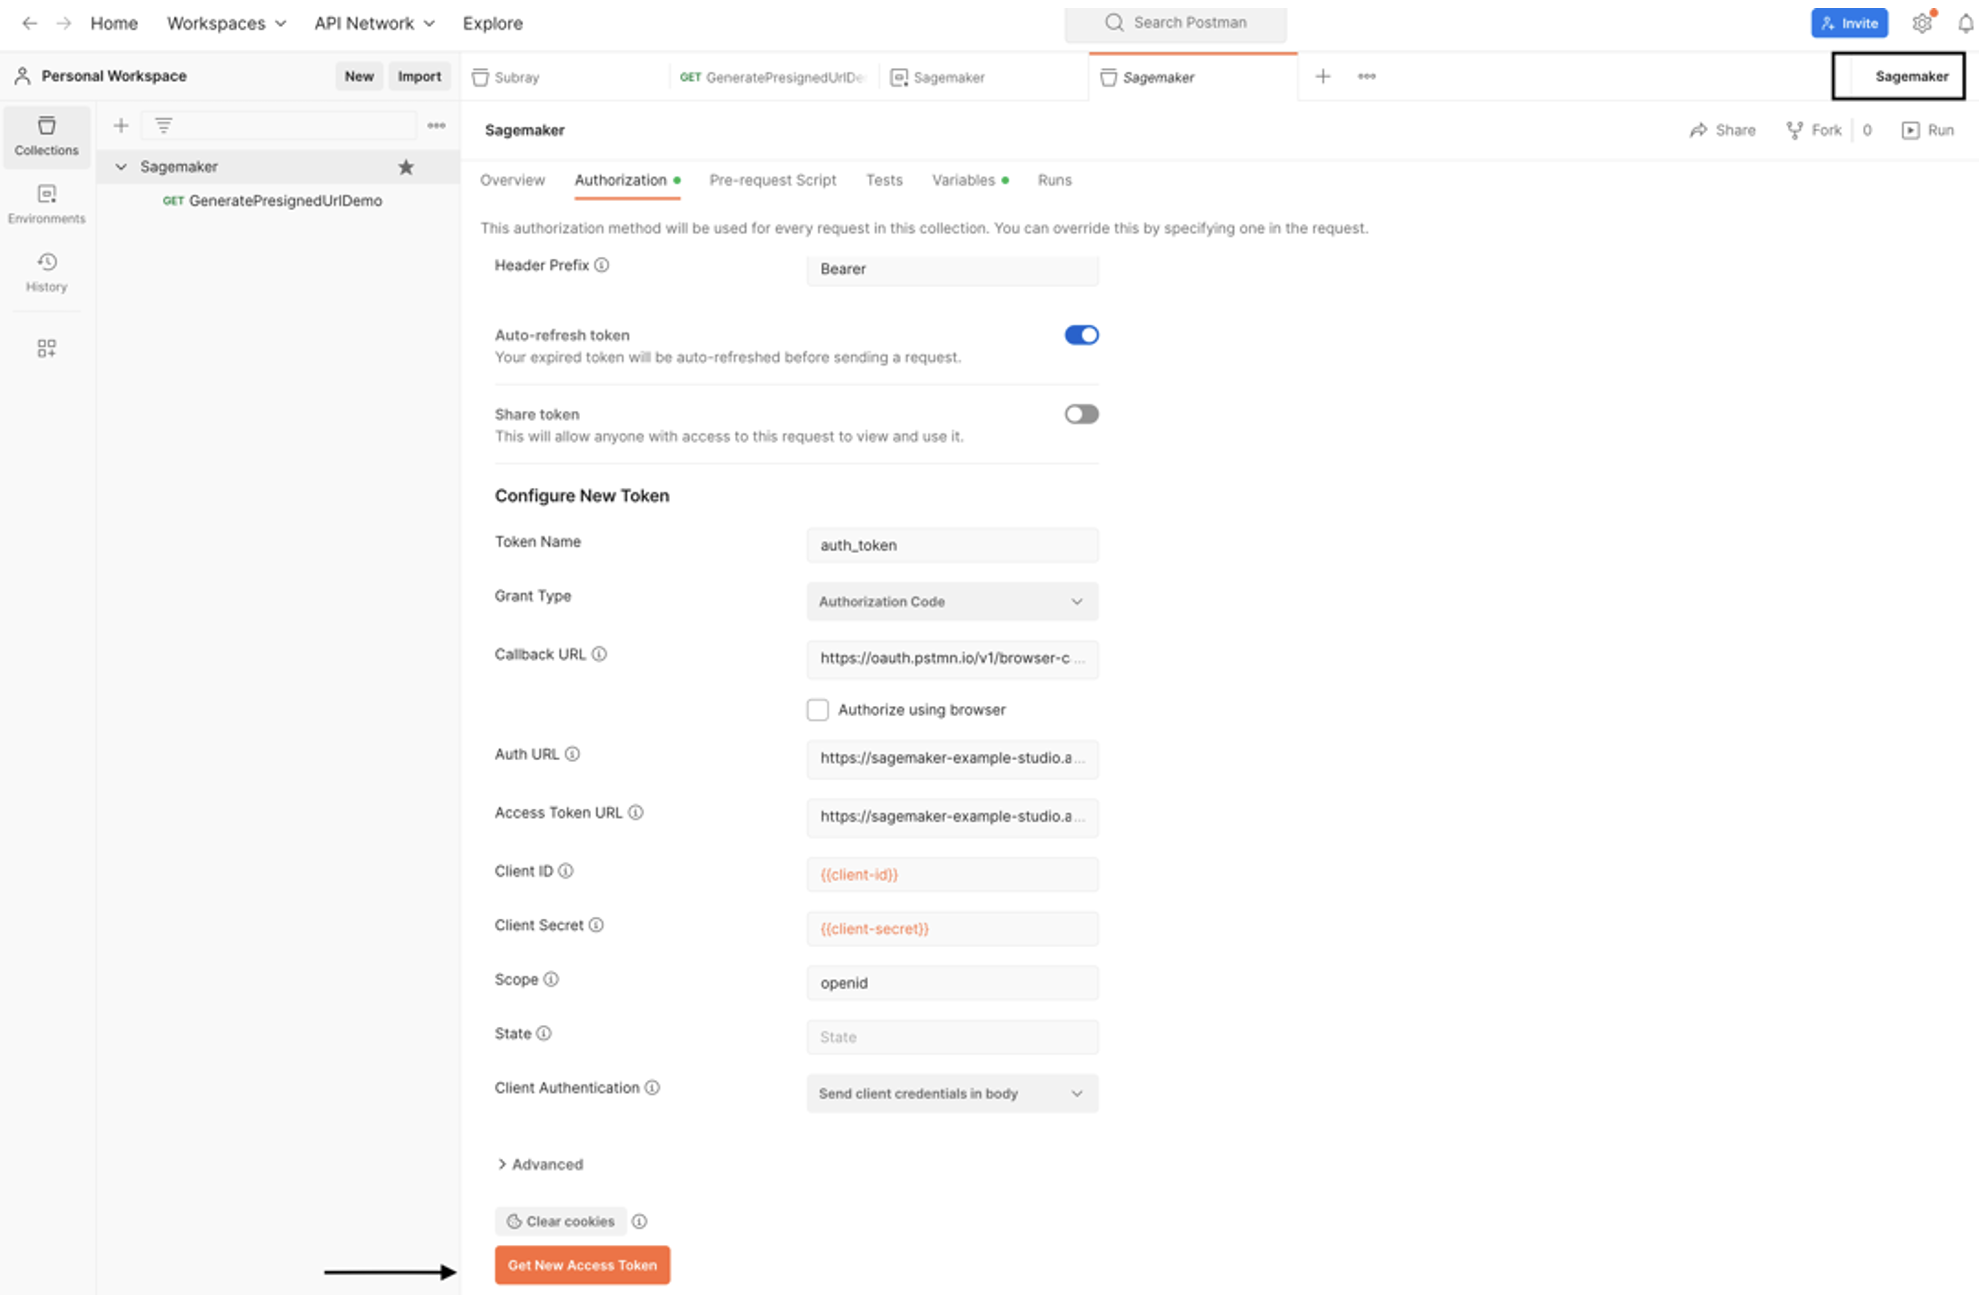Image resolution: width=1984 pixels, height=1304 pixels.
Task: Click the plus icon to open new tab
Action: point(1322,77)
